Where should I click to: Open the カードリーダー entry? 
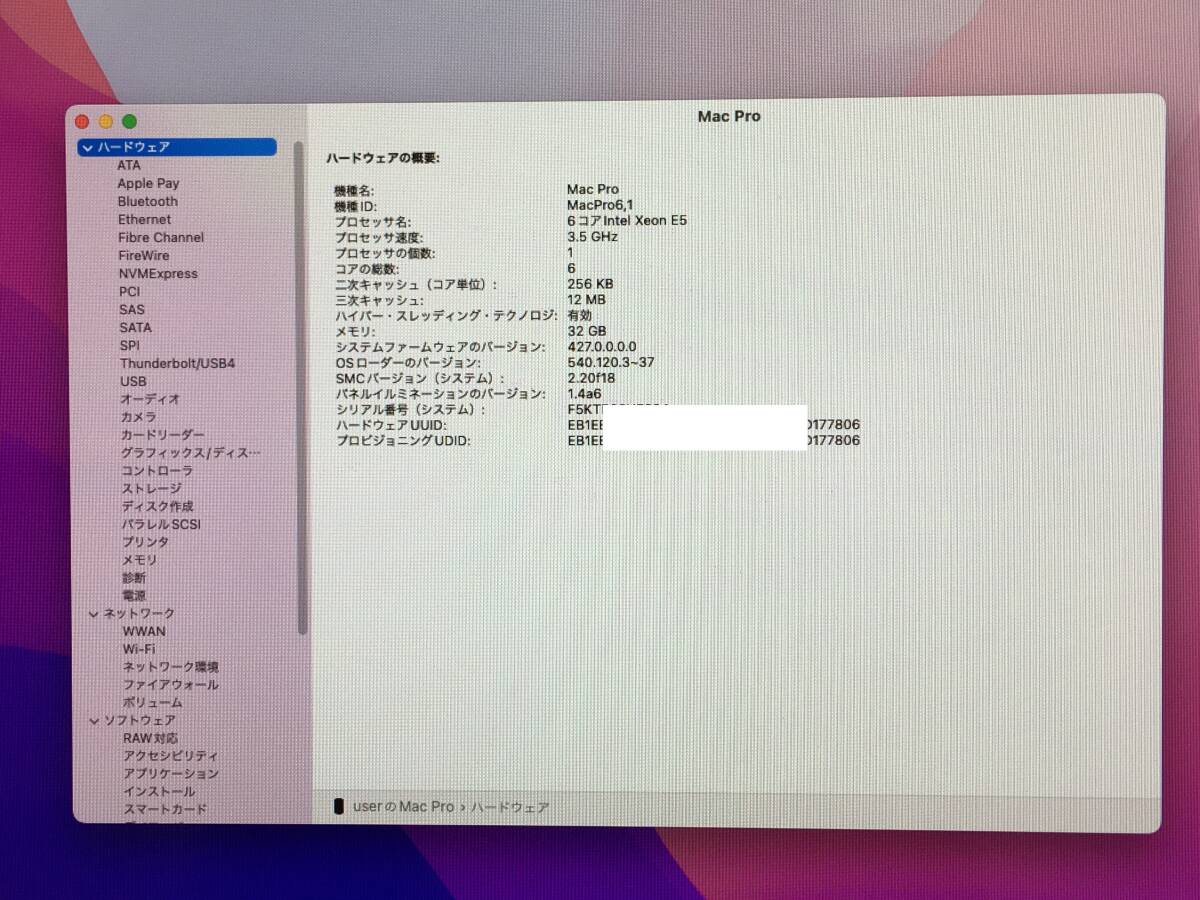162,435
